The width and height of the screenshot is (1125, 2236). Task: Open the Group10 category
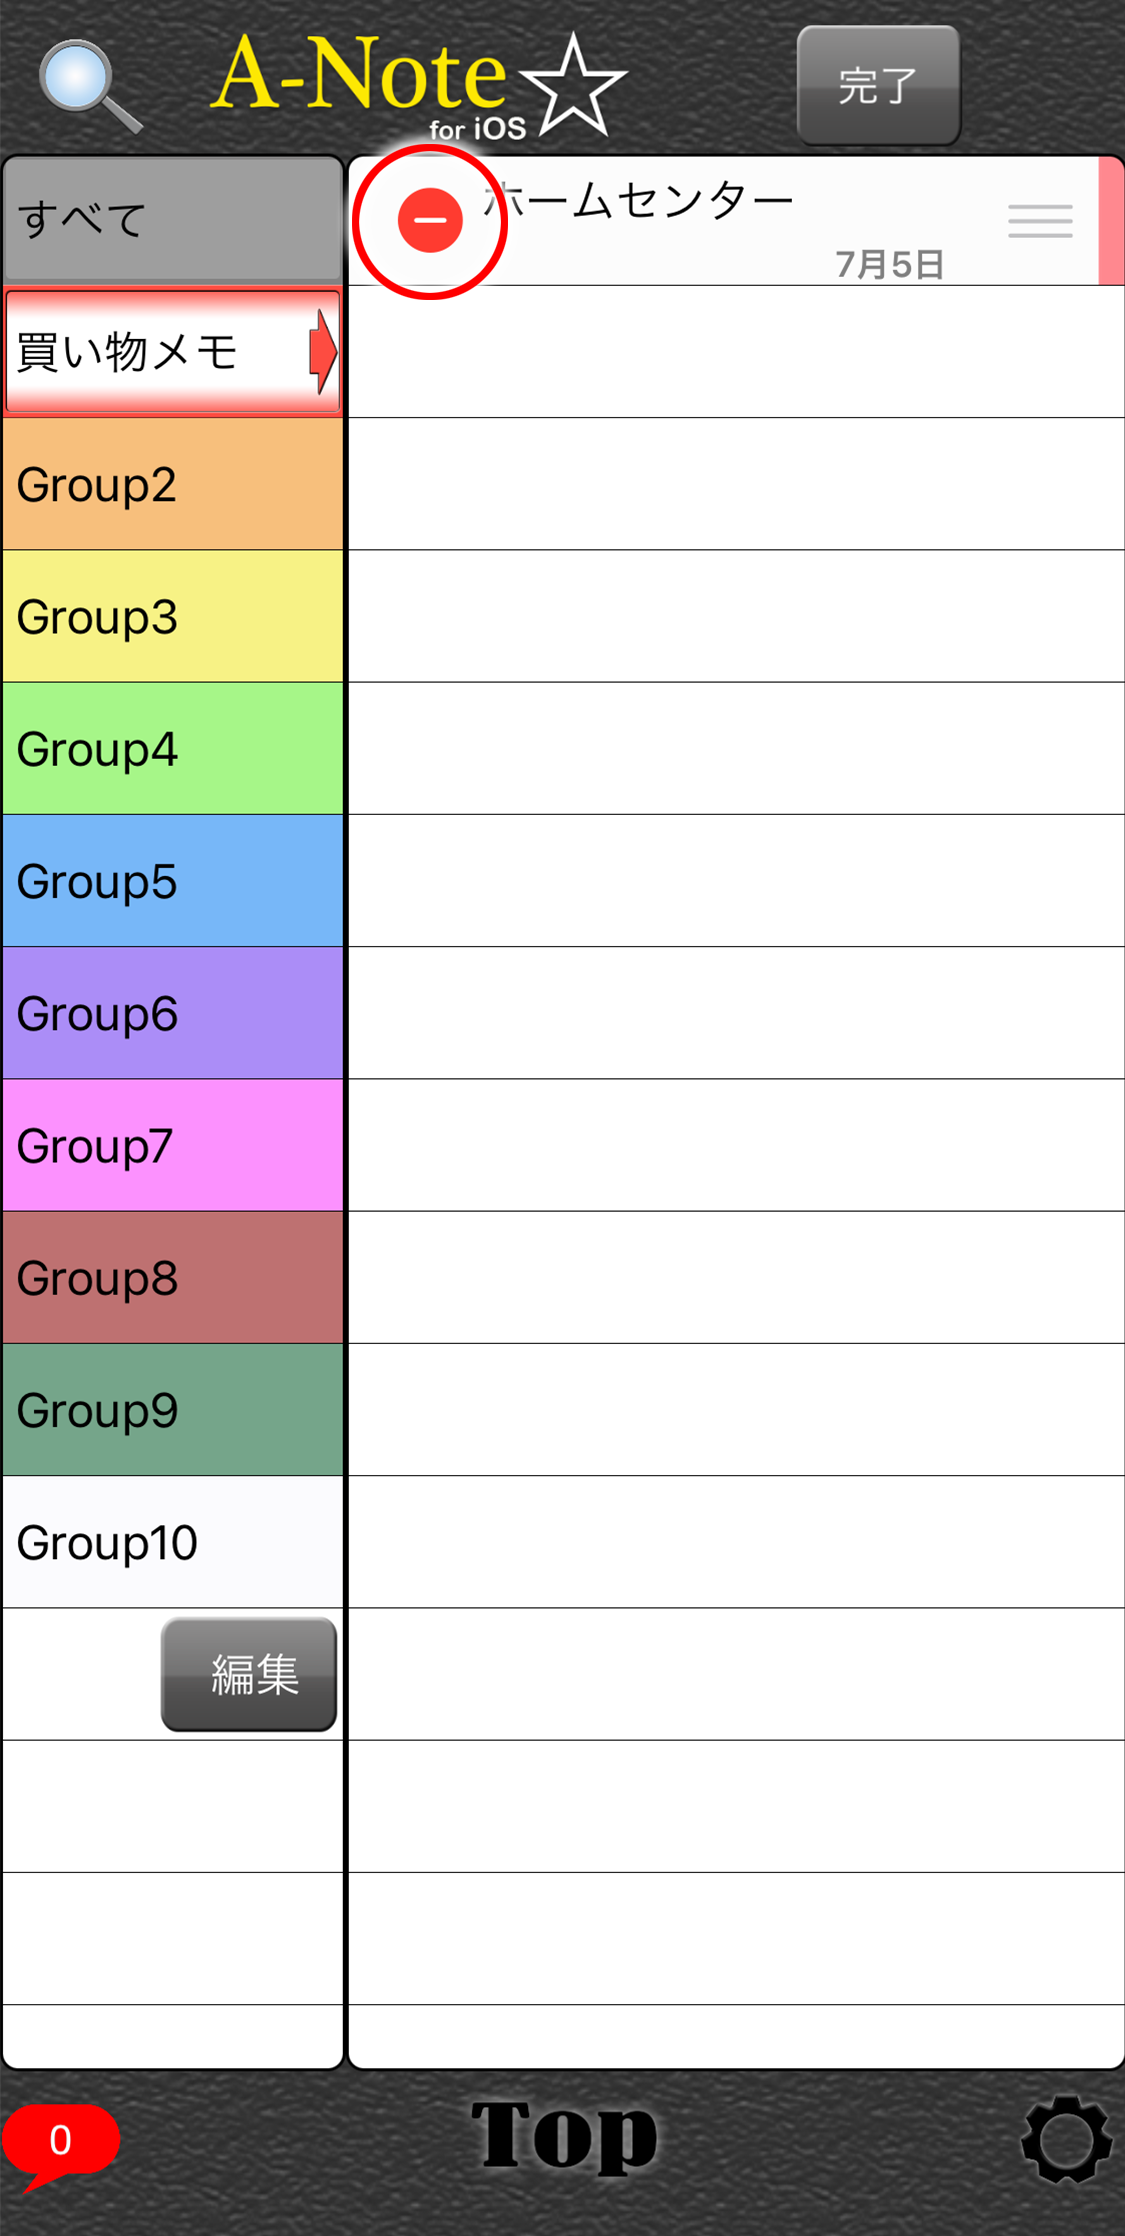173,1542
